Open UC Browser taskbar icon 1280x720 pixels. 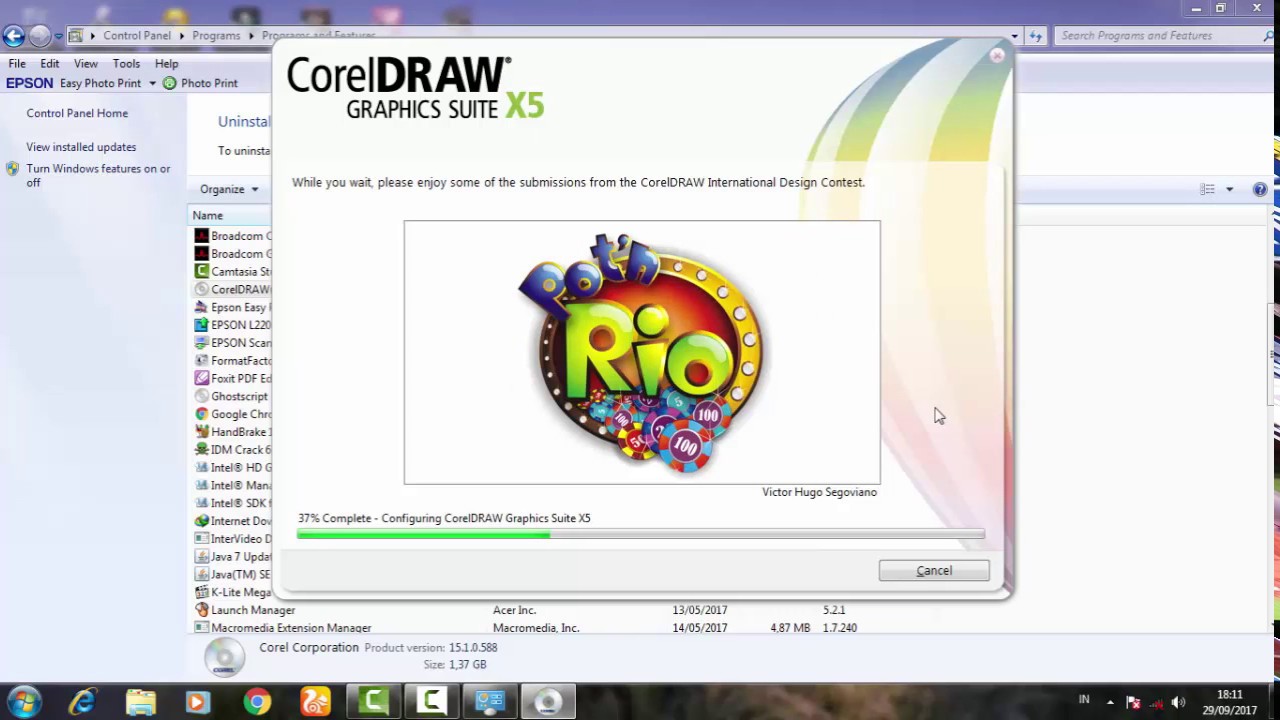(315, 702)
